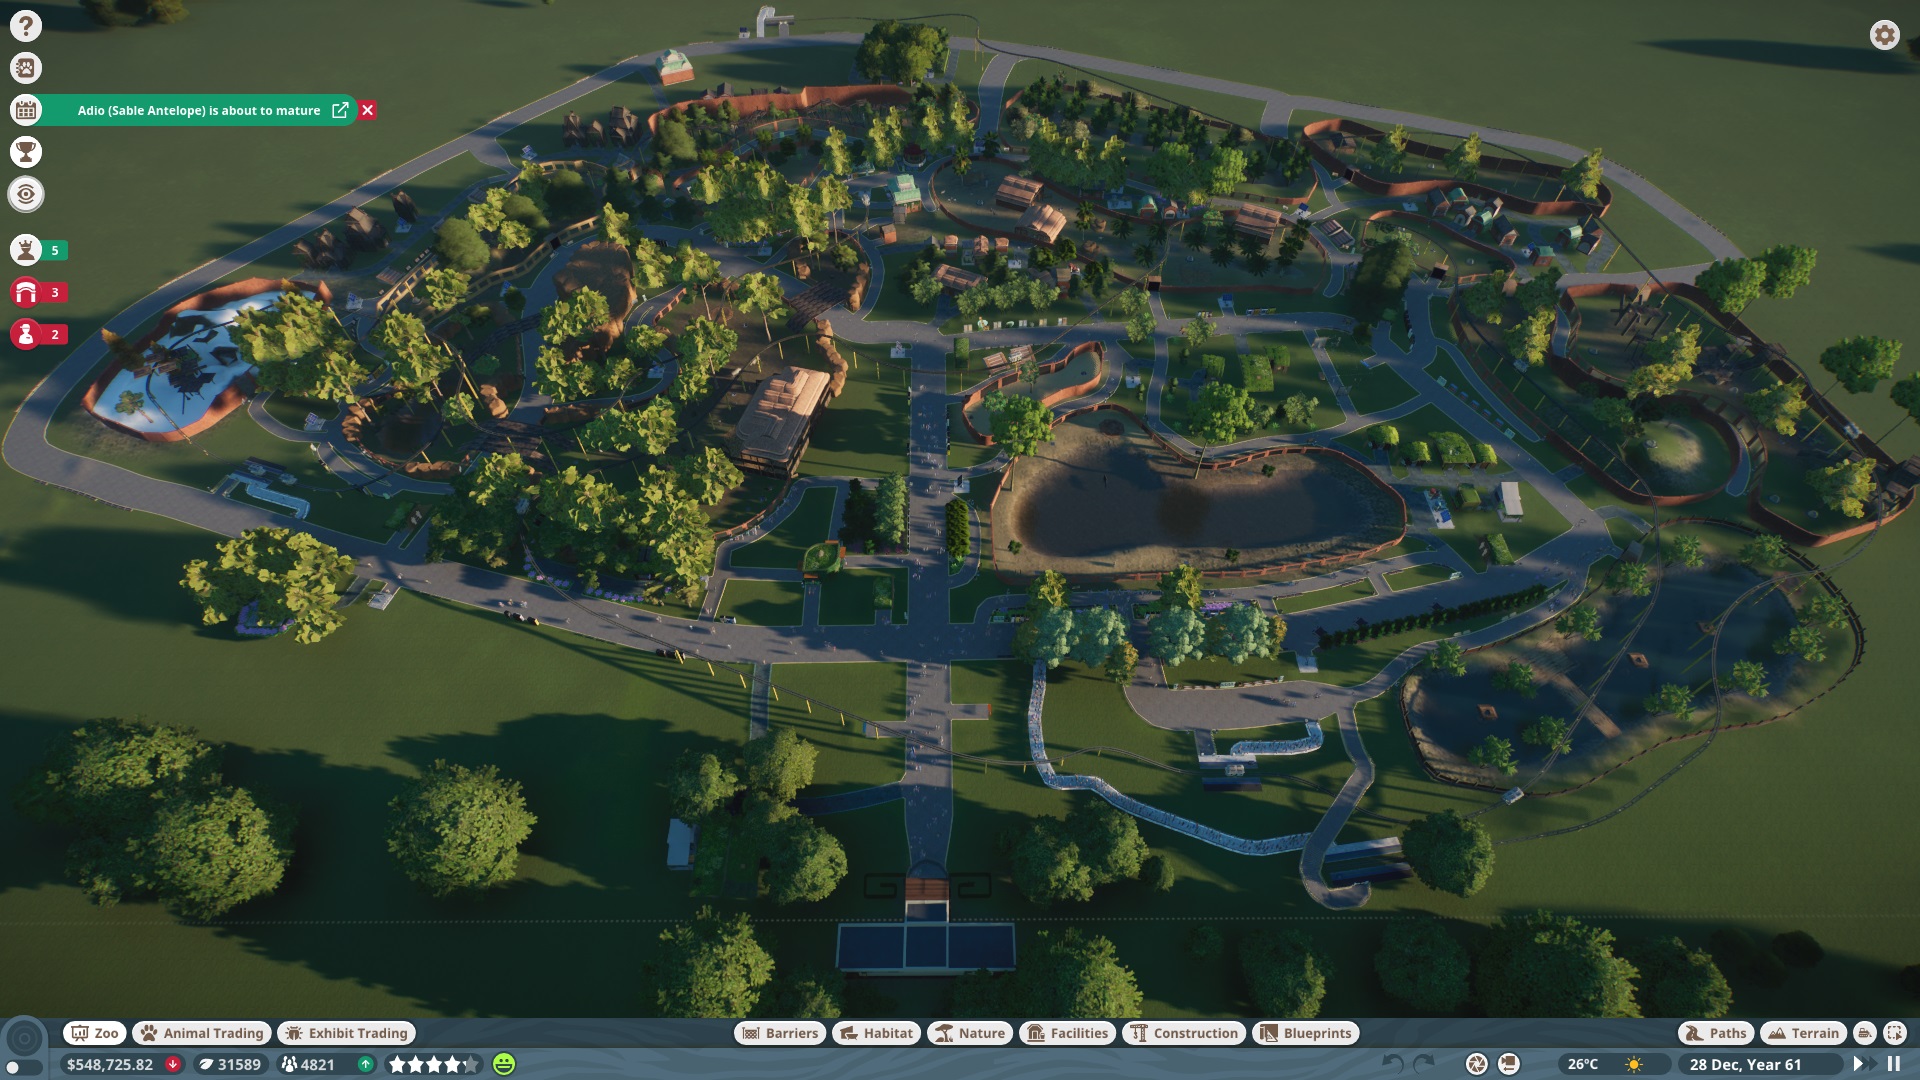This screenshot has width=1920, height=1080.
Task: Open the help question mark menu
Action: pos(26,26)
